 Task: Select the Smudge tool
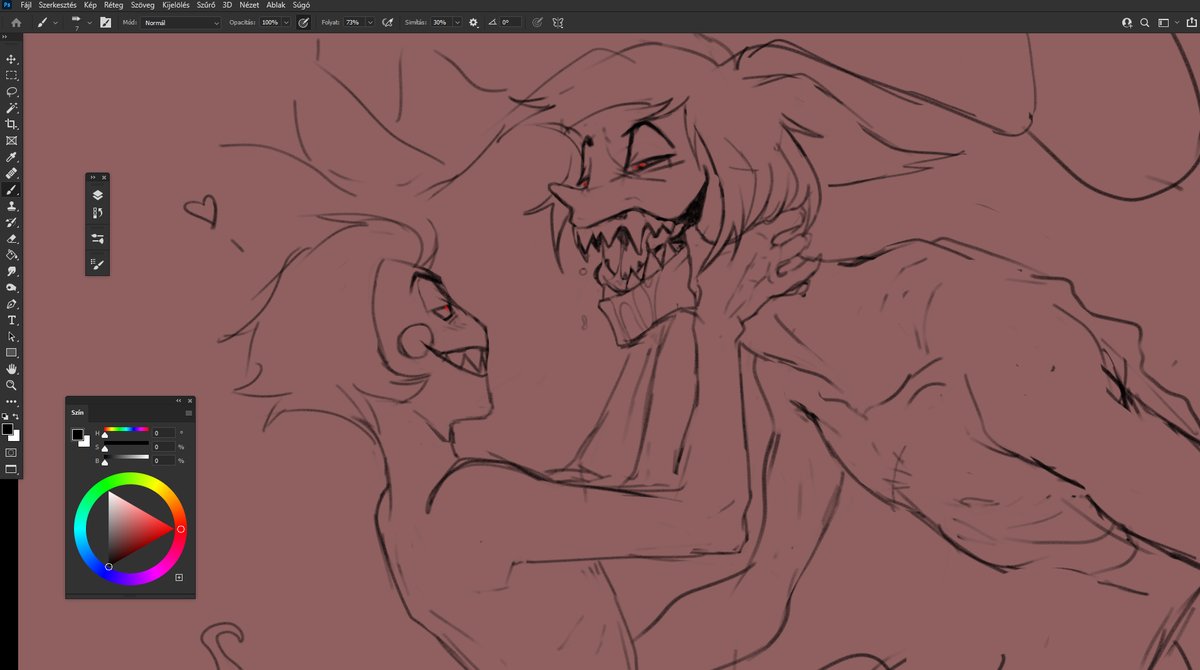[12, 271]
